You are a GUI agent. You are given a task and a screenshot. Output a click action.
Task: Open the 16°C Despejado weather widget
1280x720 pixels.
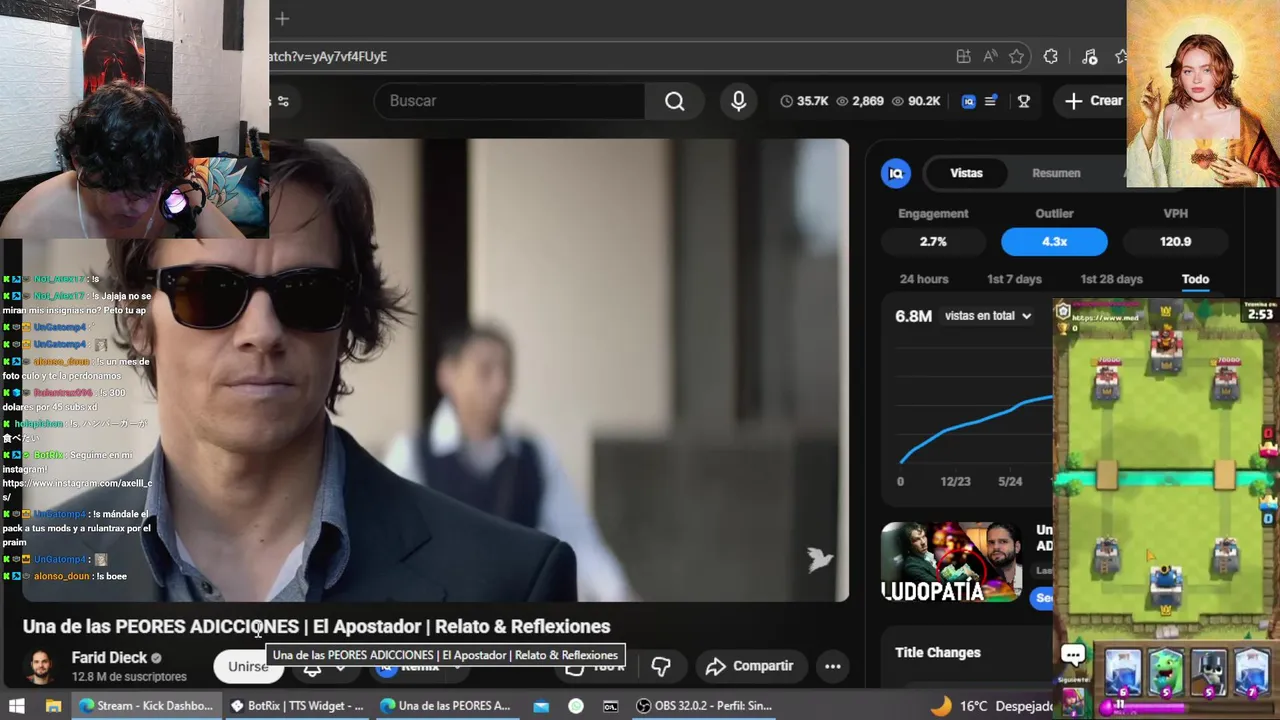(x=990, y=706)
